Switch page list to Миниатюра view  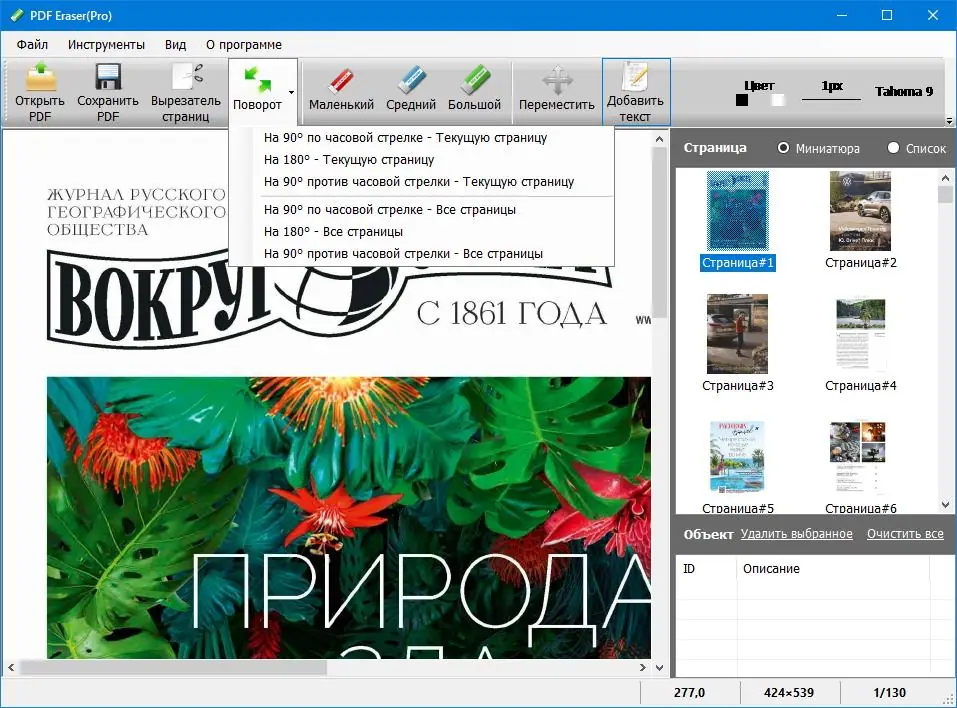tap(785, 148)
